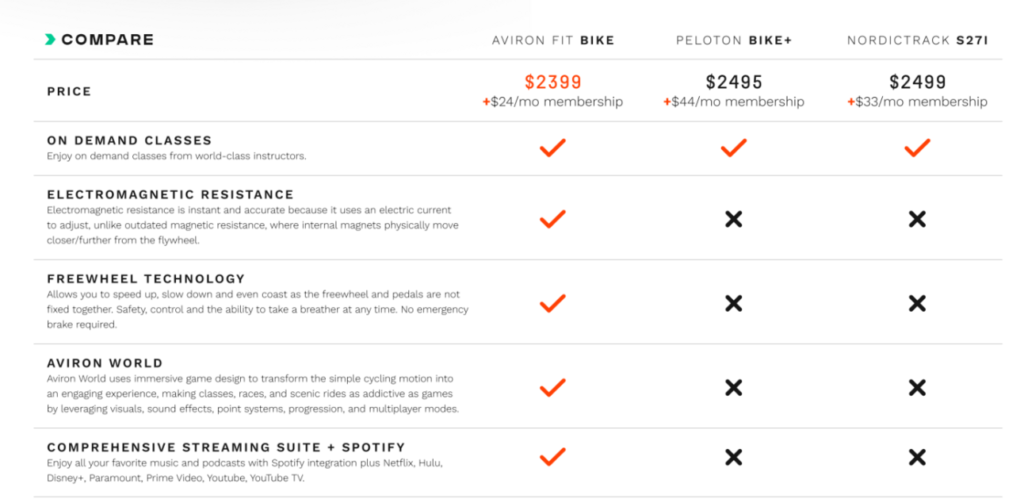Click NordicTrack checkmark for On Demand Classes

pos(917,148)
